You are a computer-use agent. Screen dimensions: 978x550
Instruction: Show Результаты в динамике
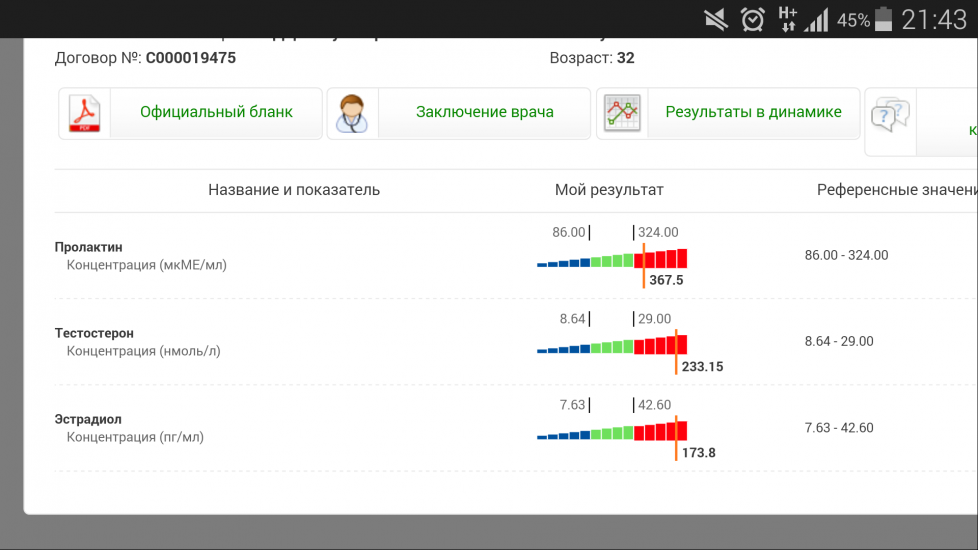coord(753,112)
